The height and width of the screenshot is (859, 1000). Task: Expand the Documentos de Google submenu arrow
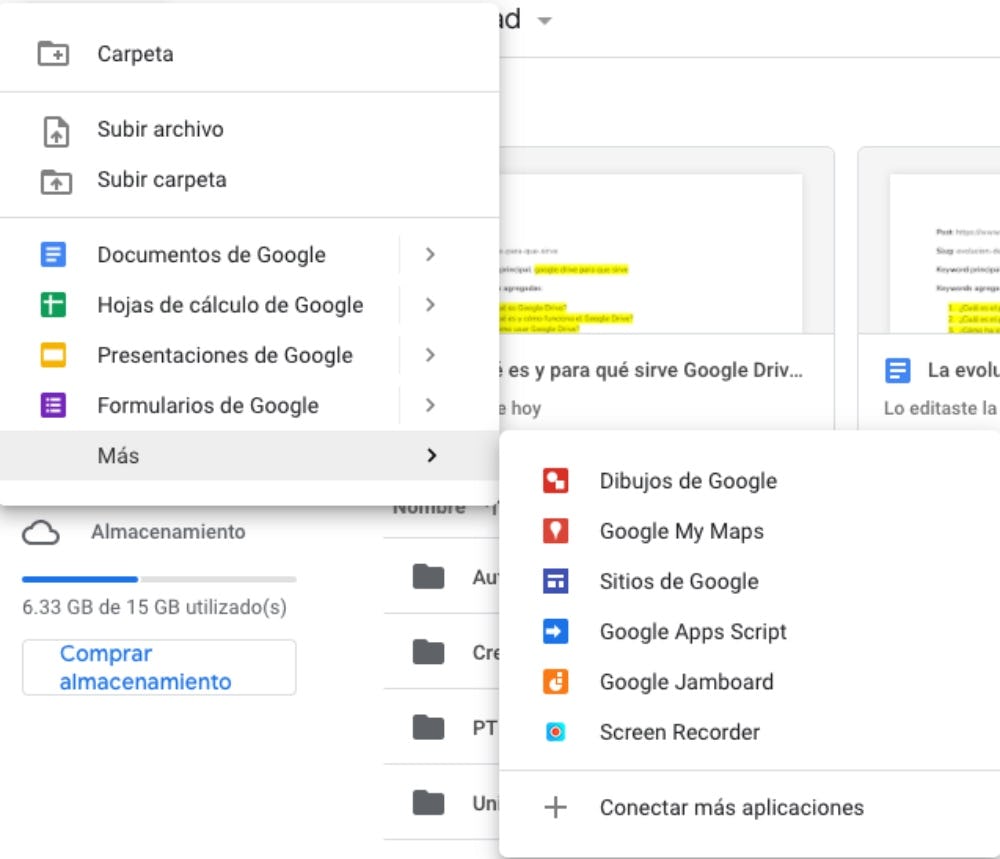click(430, 255)
